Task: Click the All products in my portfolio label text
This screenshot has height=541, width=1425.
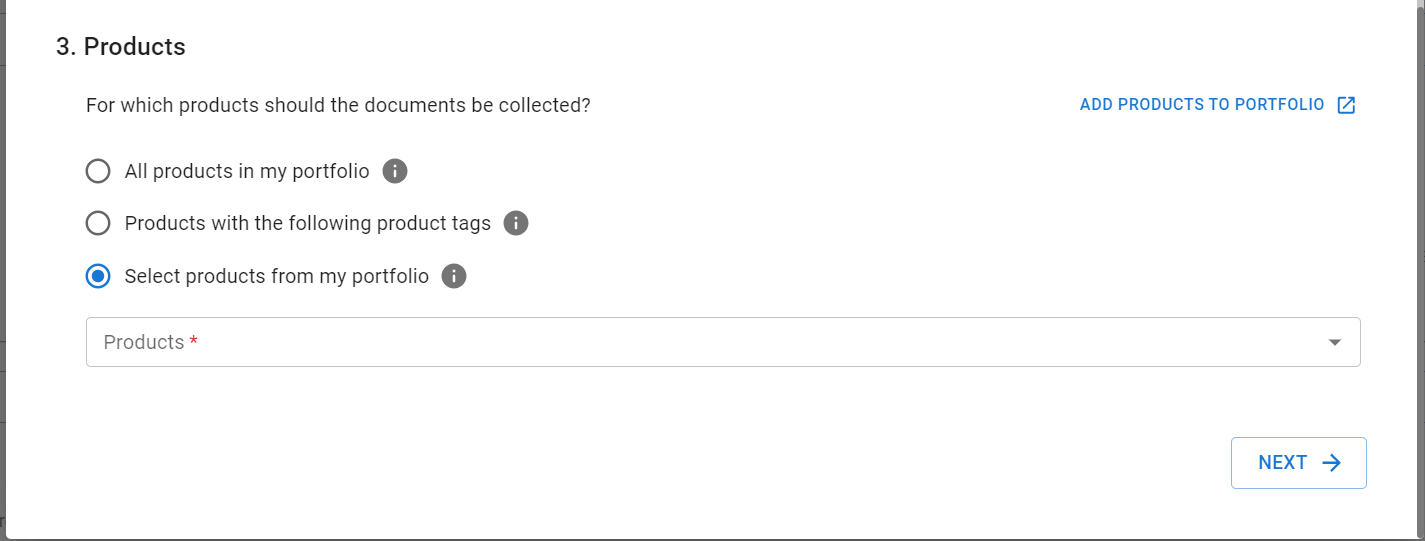Action: [x=247, y=171]
